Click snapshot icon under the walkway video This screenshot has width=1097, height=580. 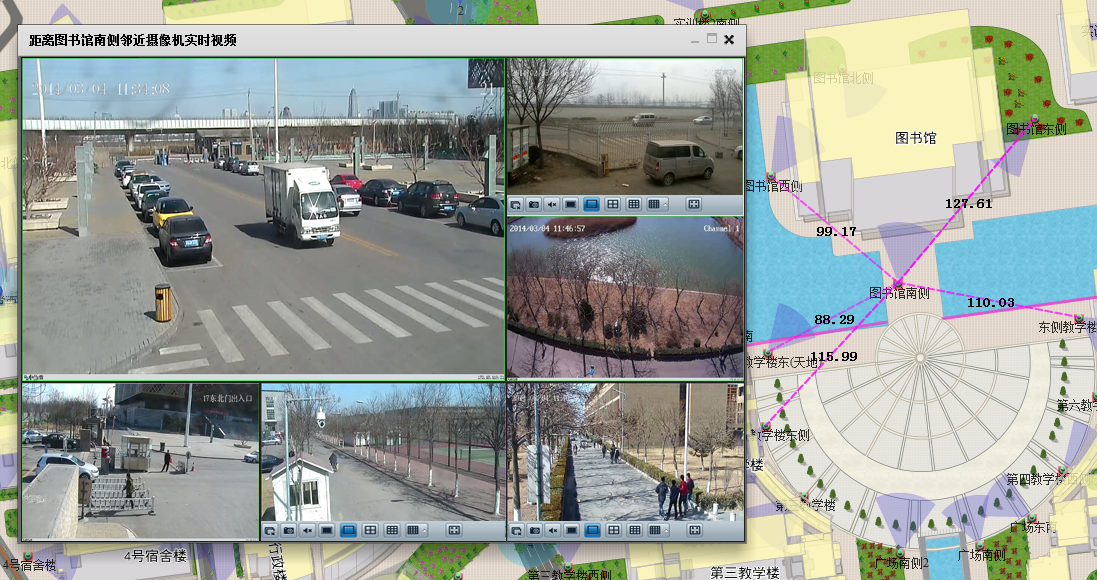click(534, 530)
